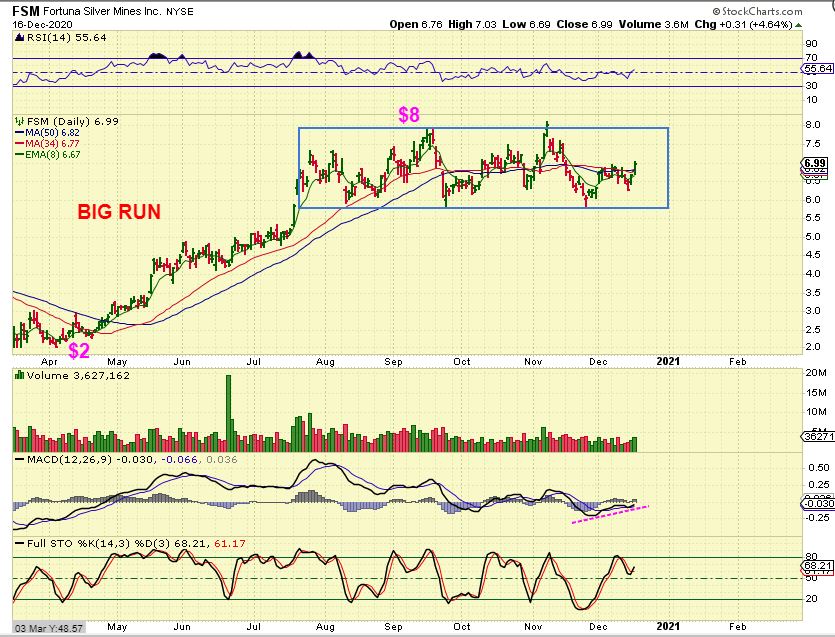Click the Close 6.99 value in the header
Screen dimensions: 835x637
[x=584, y=24]
